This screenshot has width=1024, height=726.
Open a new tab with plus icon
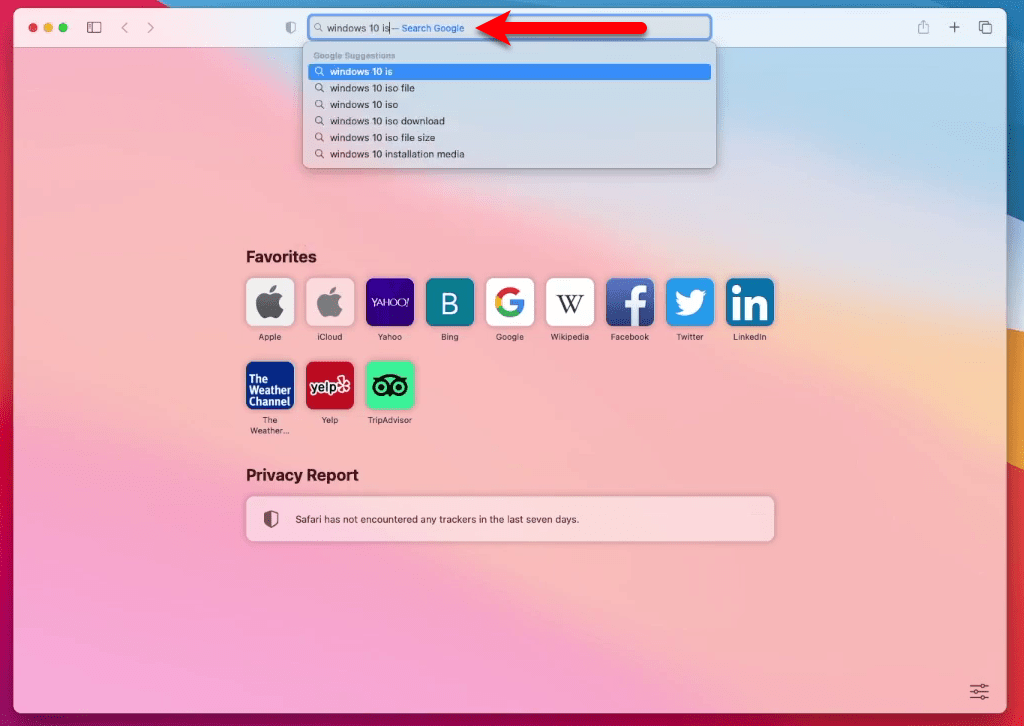tap(954, 27)
